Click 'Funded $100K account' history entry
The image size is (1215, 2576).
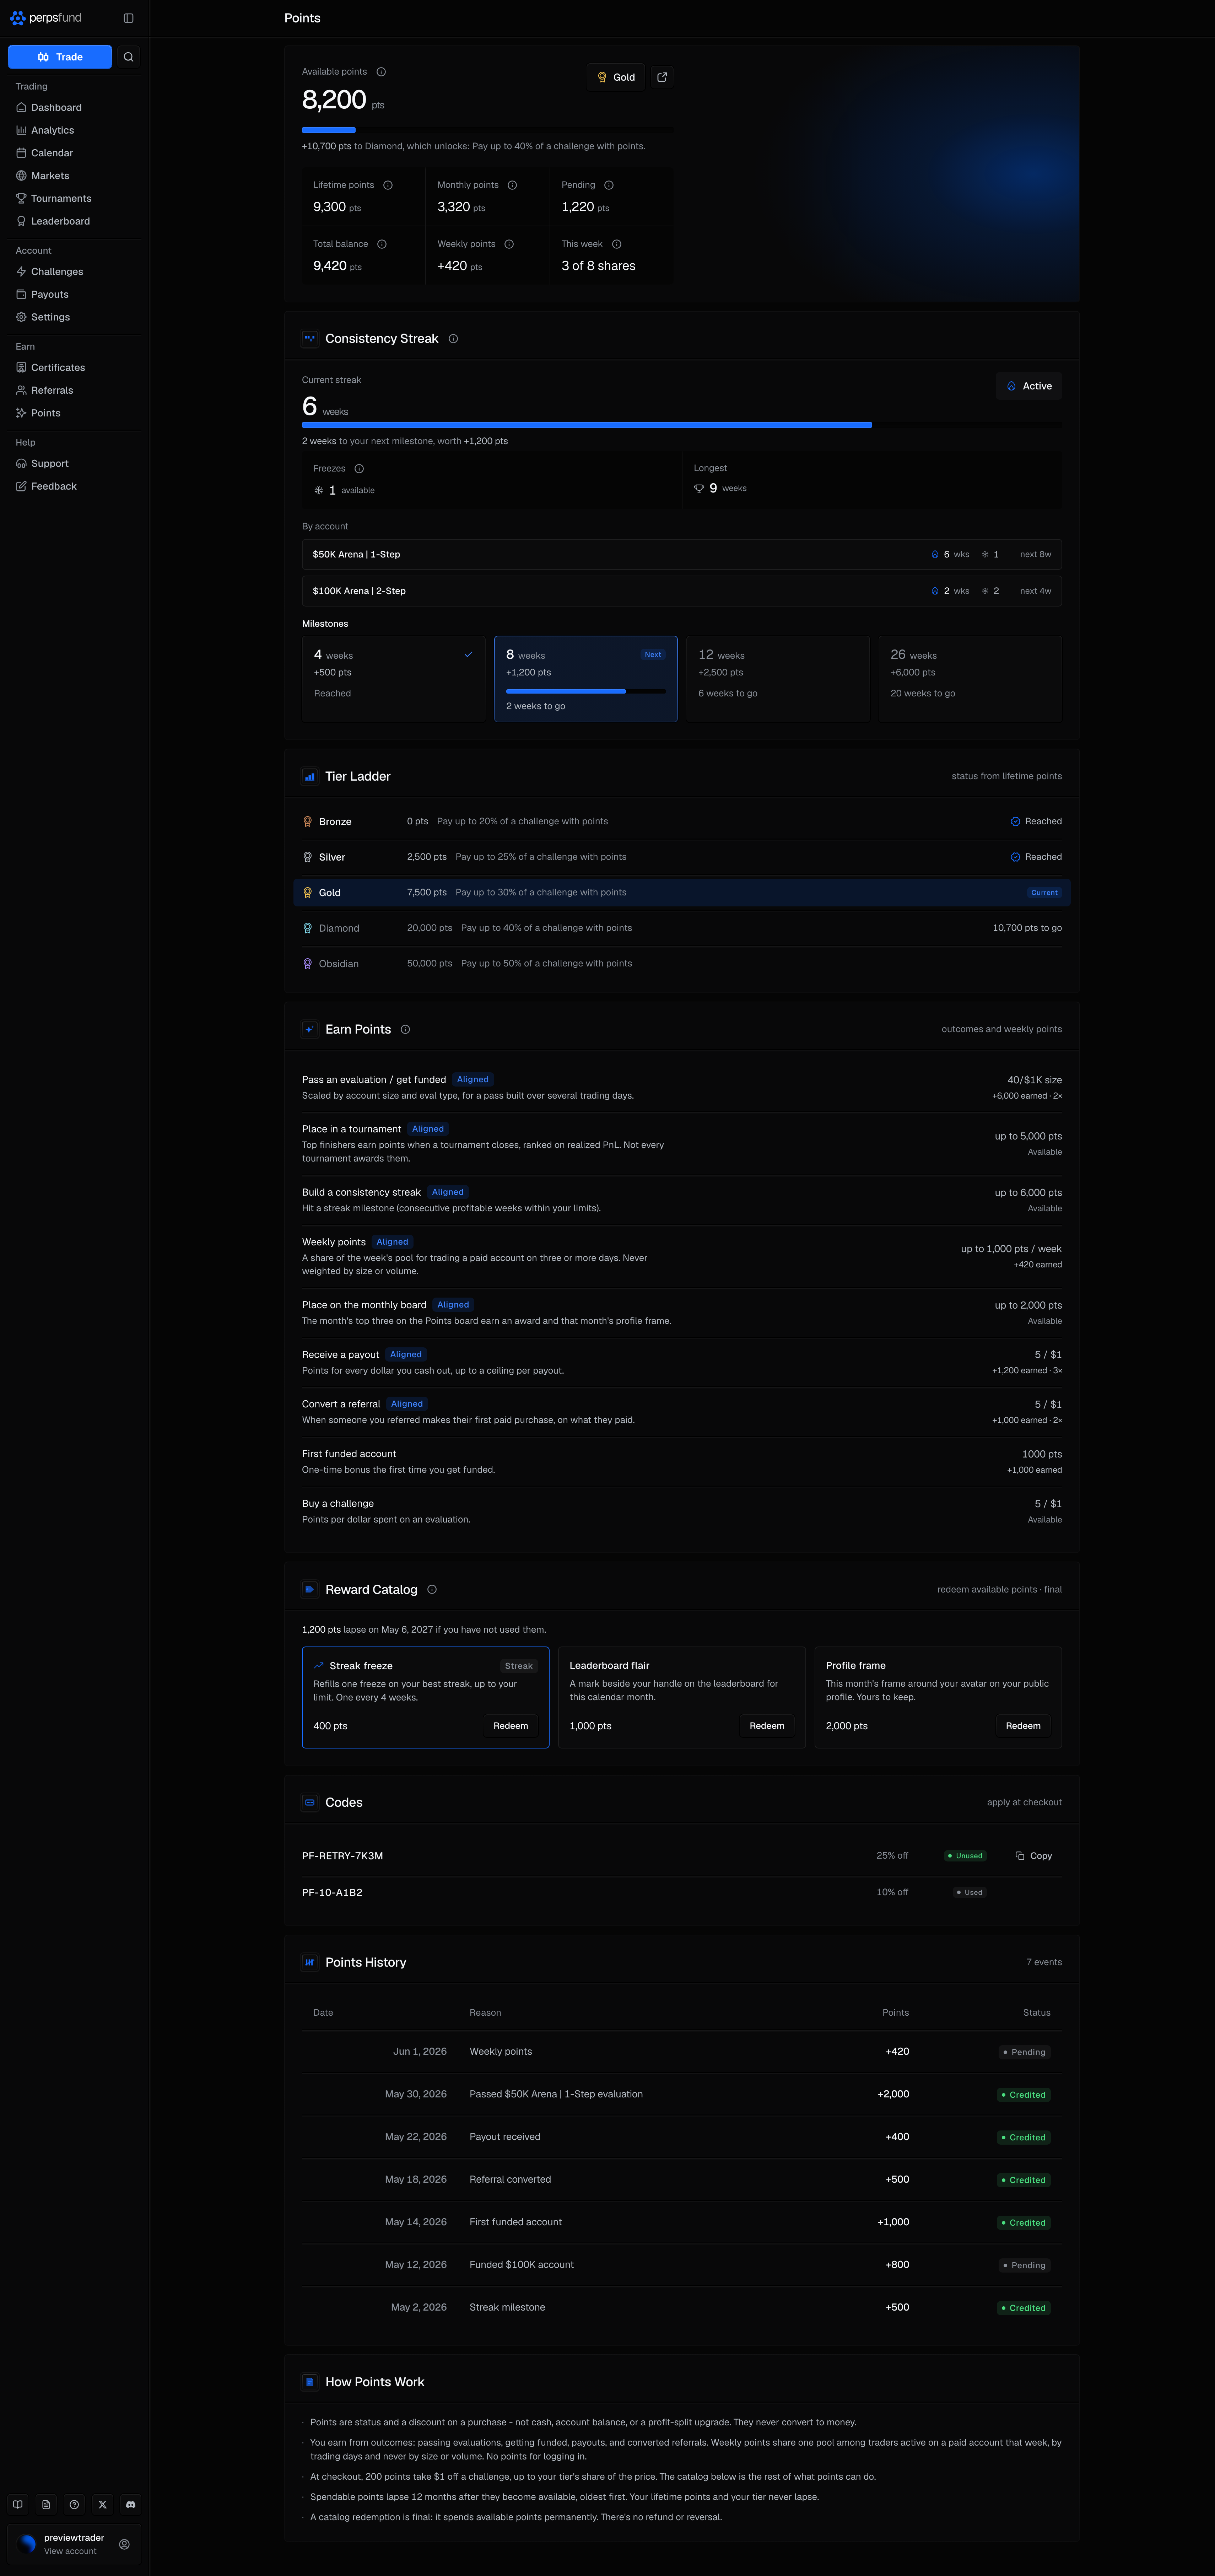[682, 2265]
